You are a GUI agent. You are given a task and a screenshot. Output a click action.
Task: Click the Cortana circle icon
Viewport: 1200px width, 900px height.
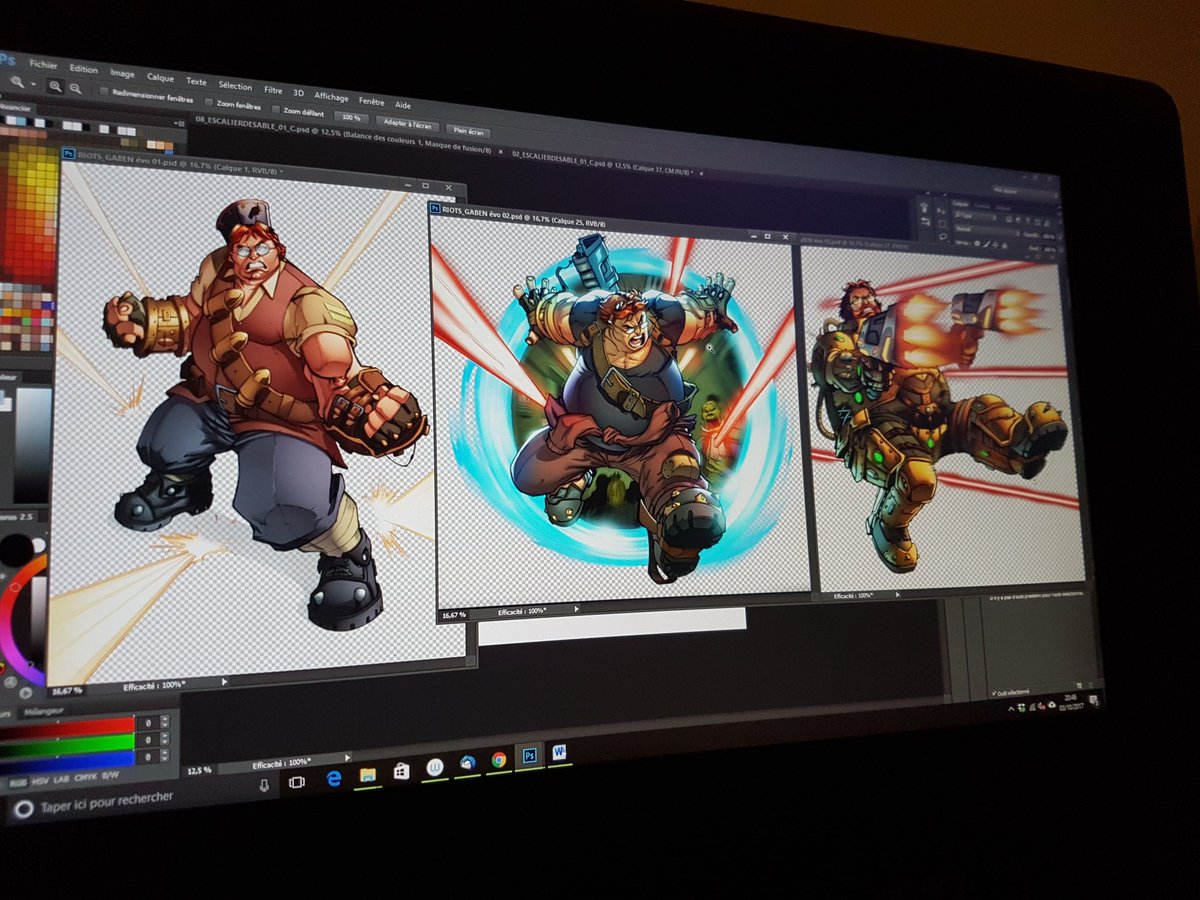point(23,809)
